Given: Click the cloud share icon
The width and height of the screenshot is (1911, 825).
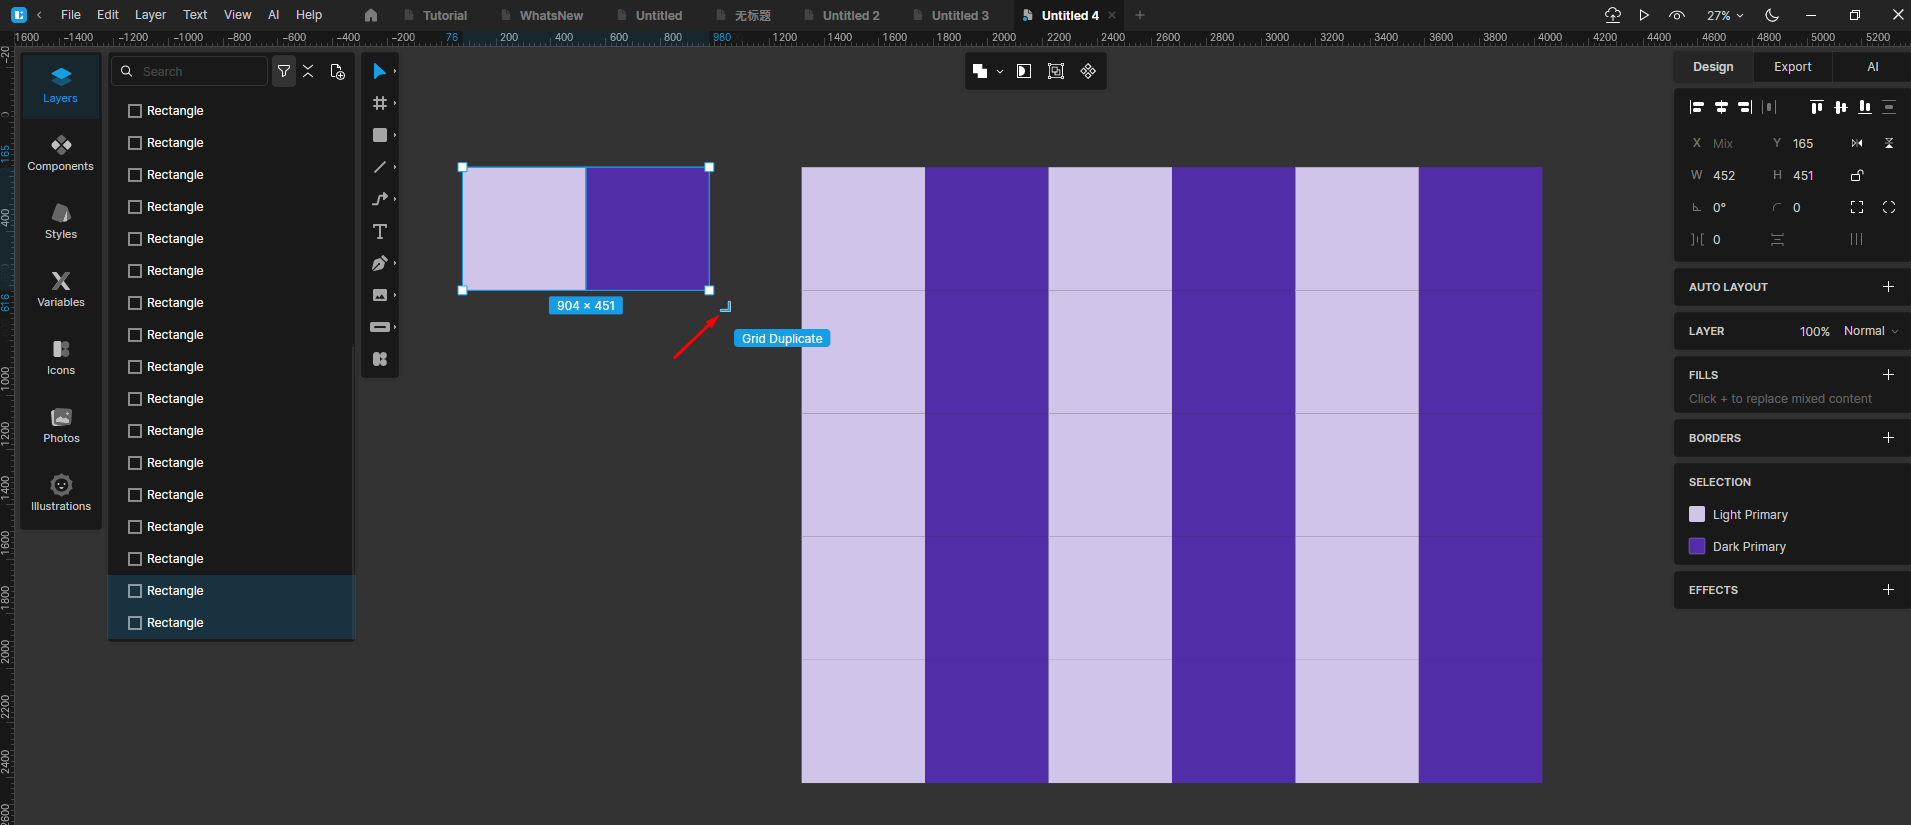Looking at the screenshot, I should [x=1613, y=15].
